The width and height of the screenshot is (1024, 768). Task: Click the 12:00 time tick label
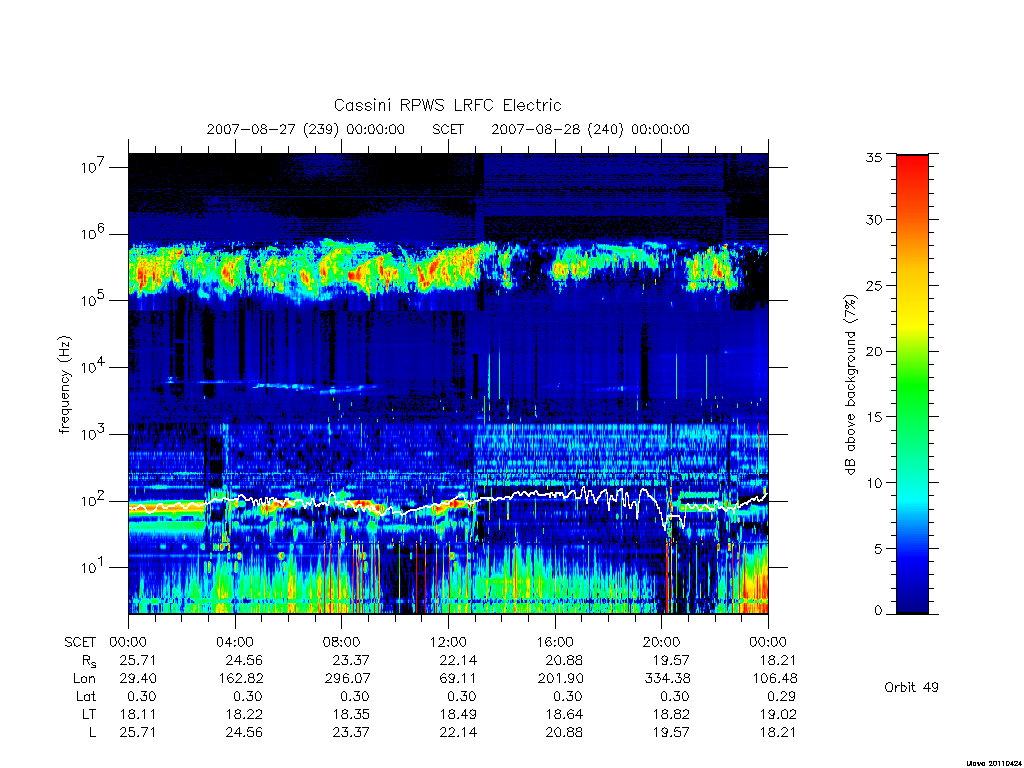tap(448, 642)
